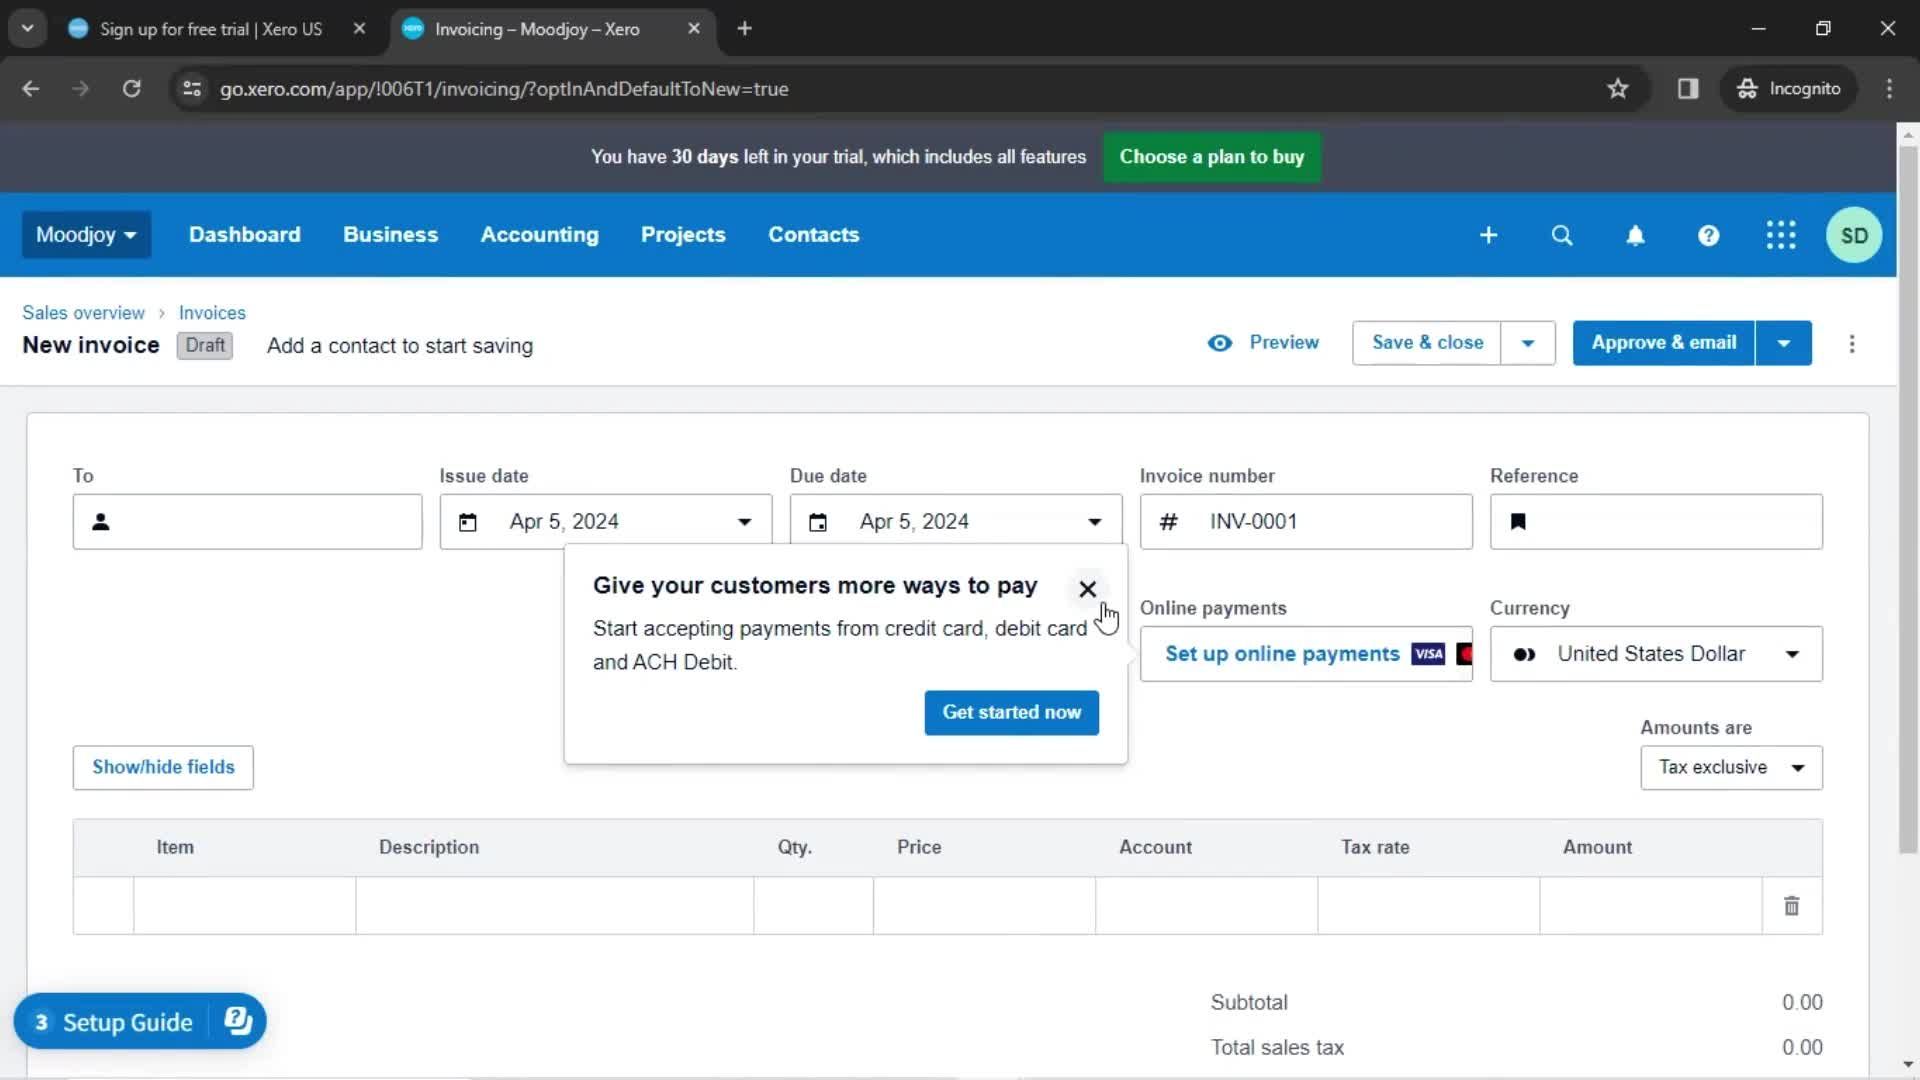Click the Preview eye button

1264,343
